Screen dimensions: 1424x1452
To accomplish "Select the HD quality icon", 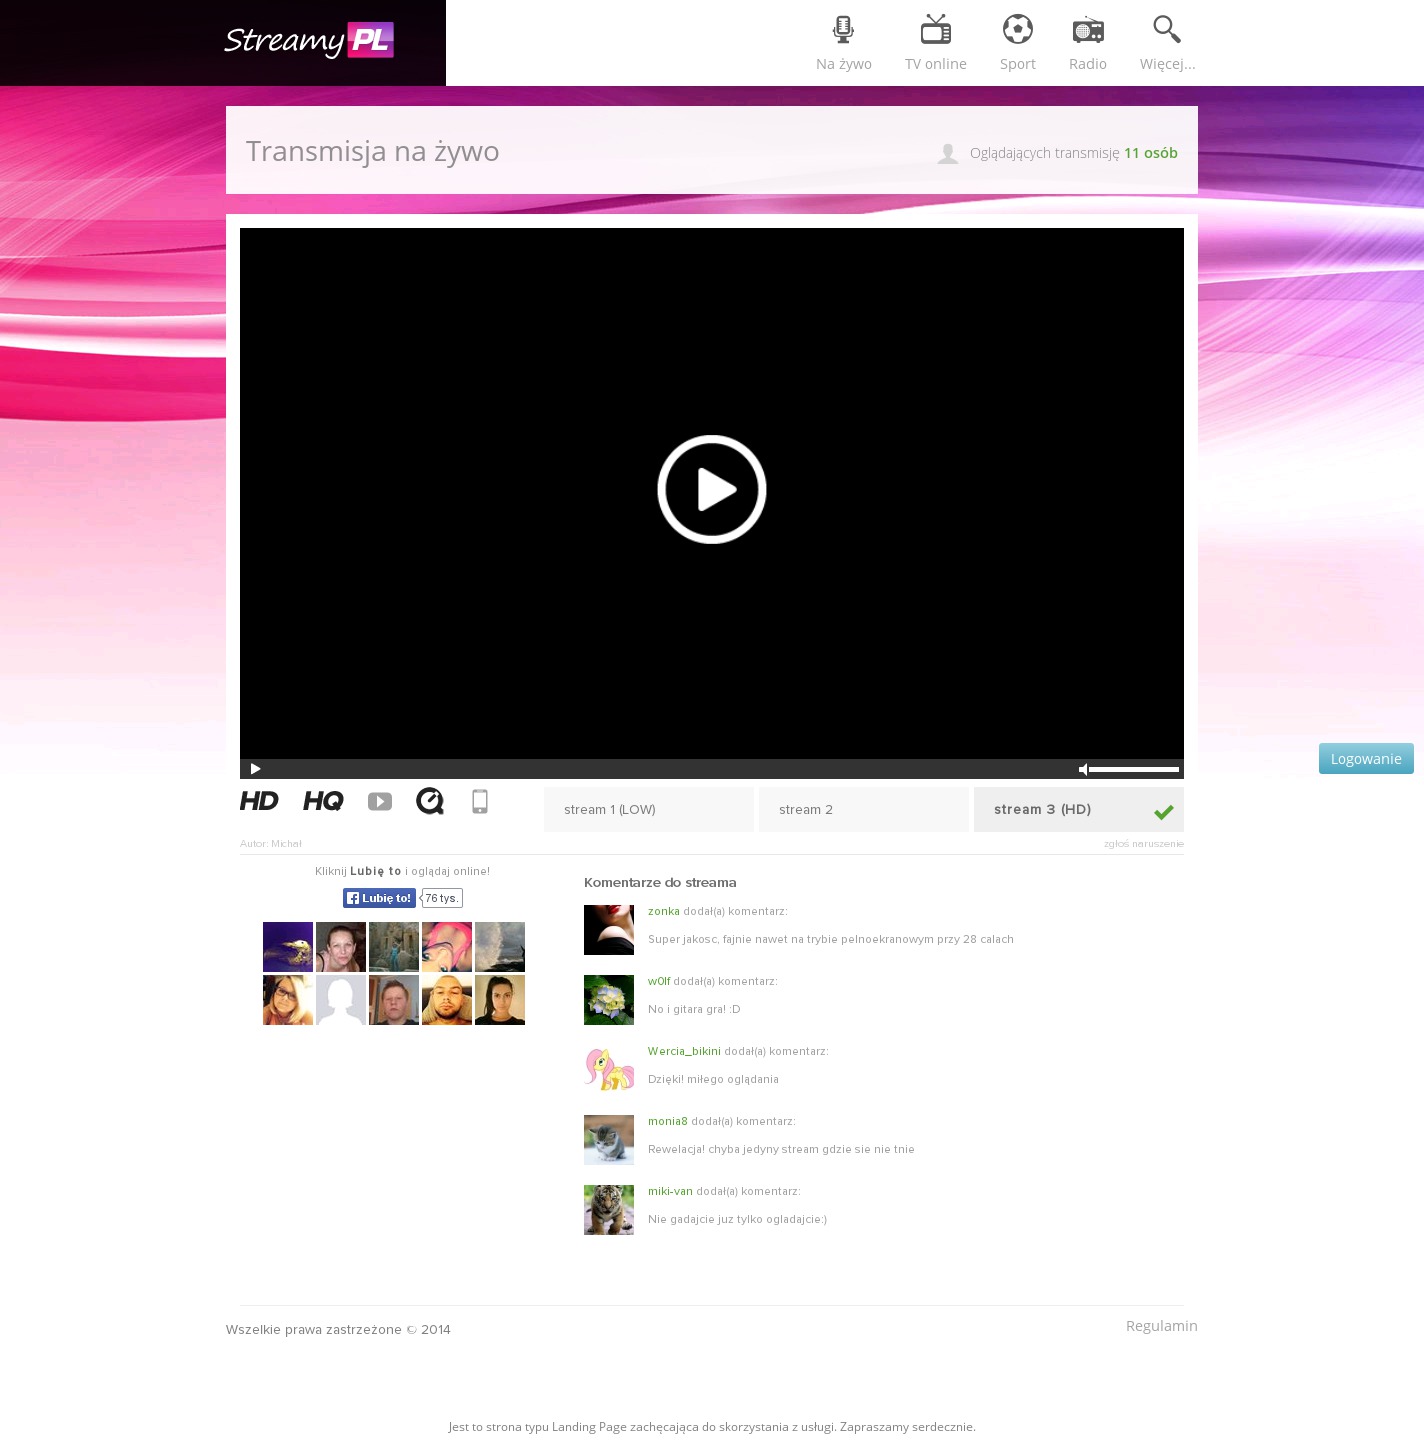I will coord(259,801).
